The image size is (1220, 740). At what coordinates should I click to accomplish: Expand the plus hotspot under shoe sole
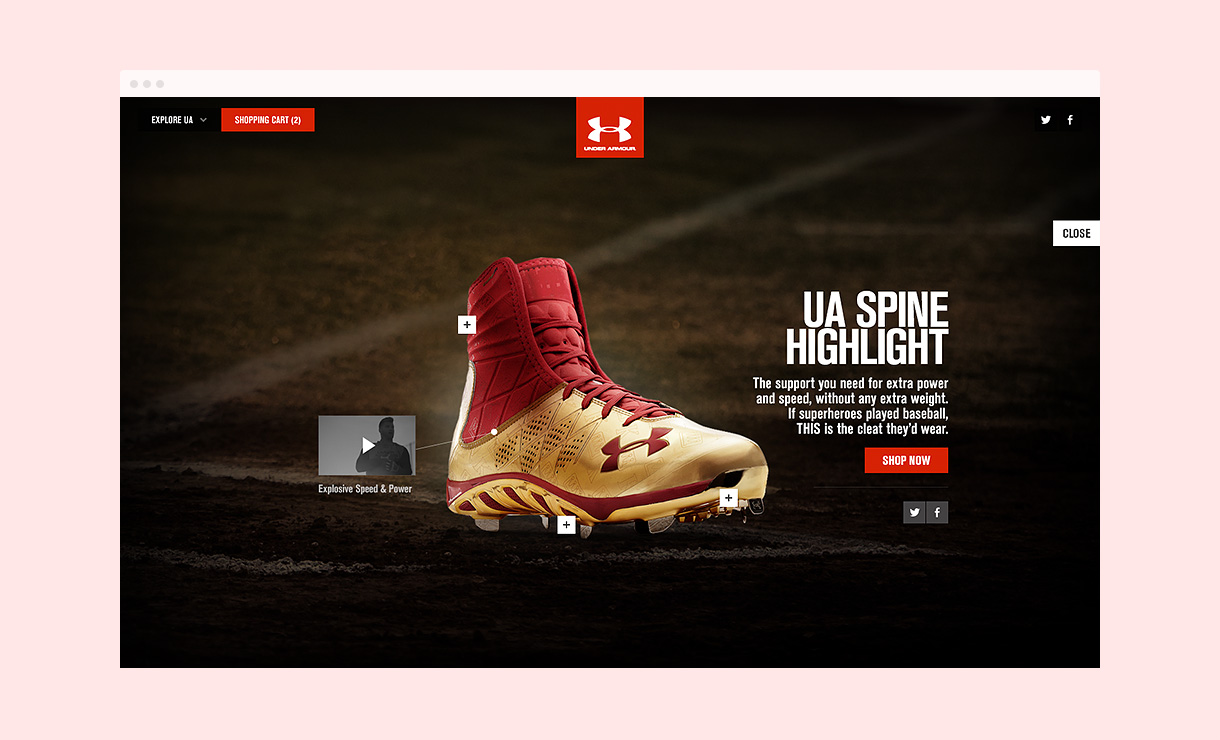[x=566, y=525]
